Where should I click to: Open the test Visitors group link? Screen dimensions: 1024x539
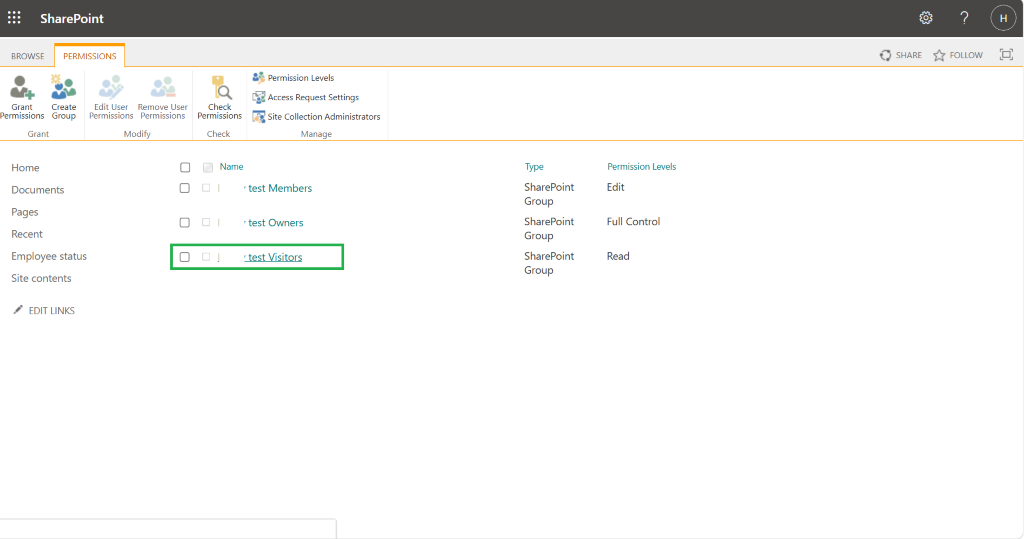[x=275, y=257]
